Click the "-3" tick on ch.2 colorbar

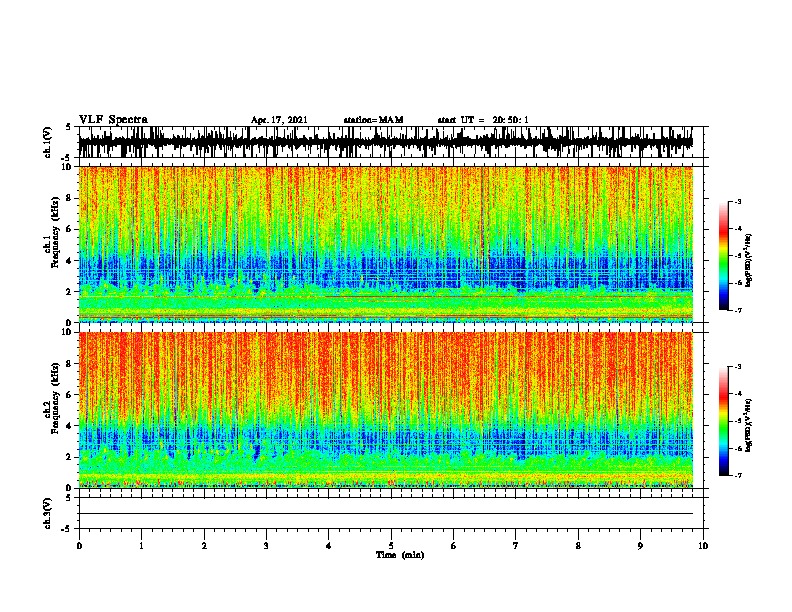tap(738, 367)
